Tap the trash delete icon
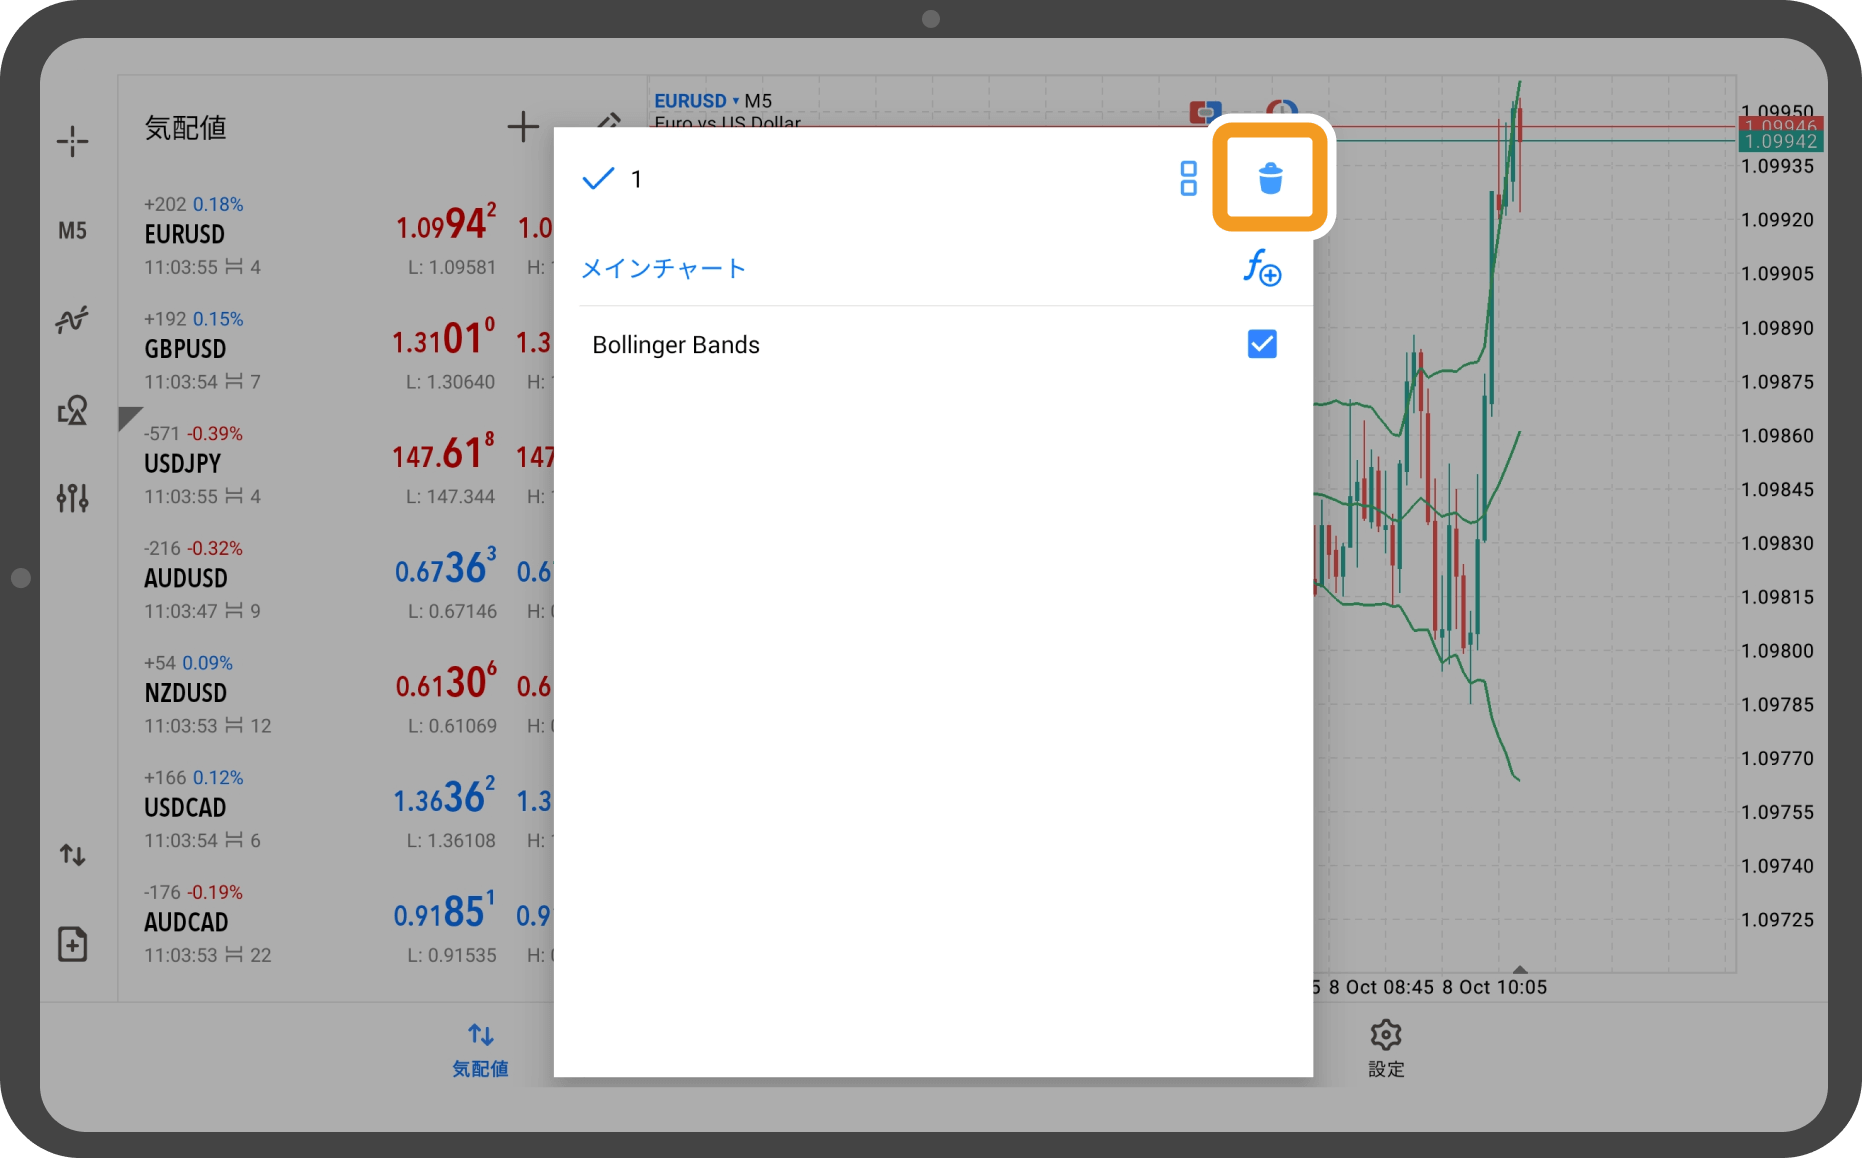 1270,179
